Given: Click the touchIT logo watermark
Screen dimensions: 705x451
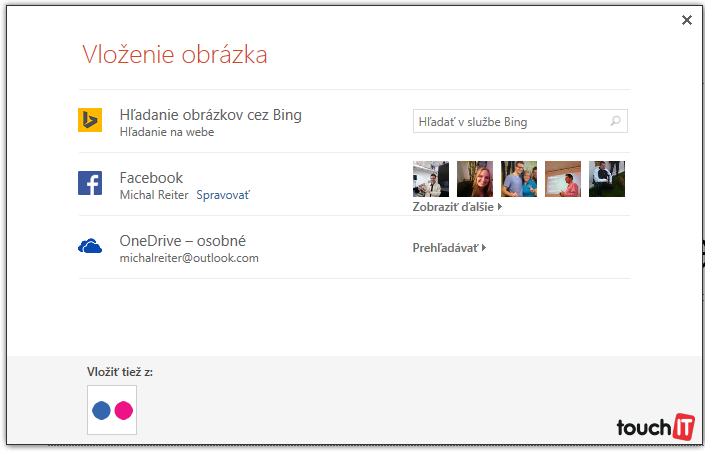Looking at the screenshot, I should [x=655, y=426].
